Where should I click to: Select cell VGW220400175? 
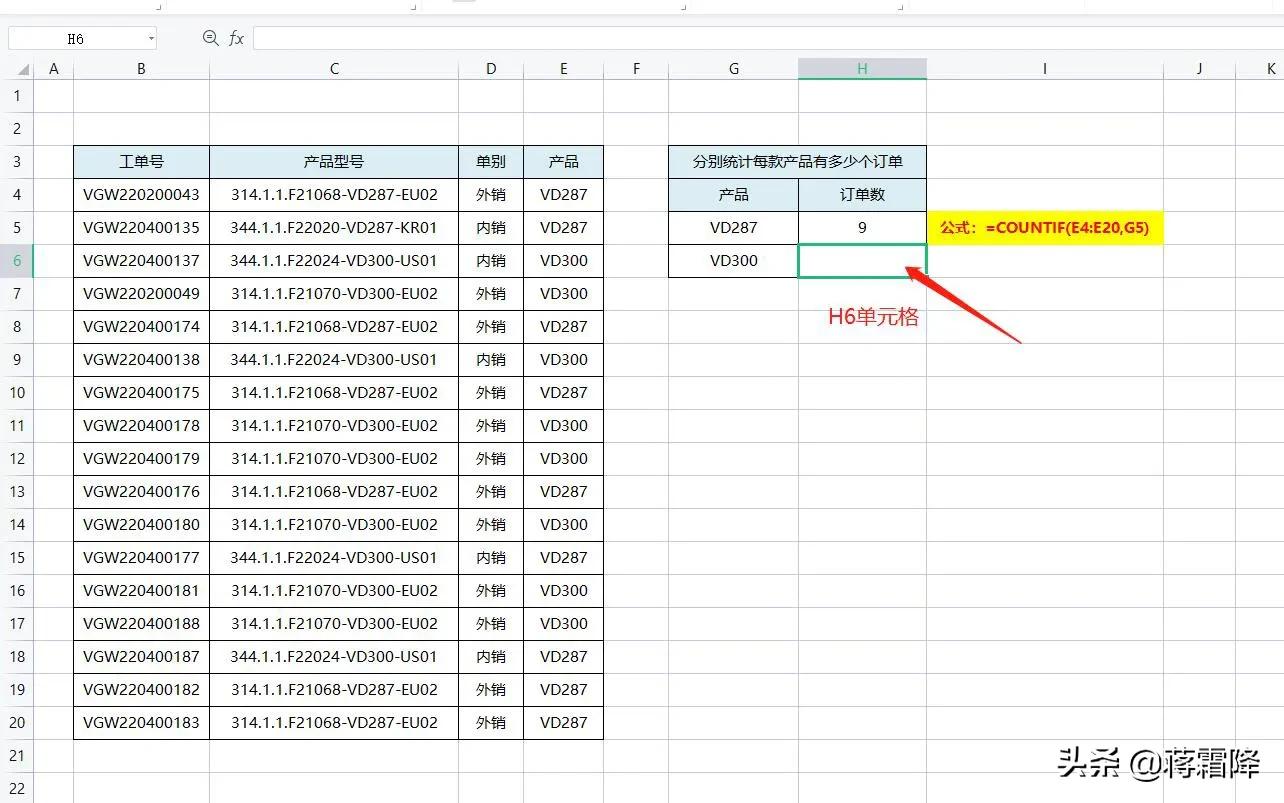142,393
